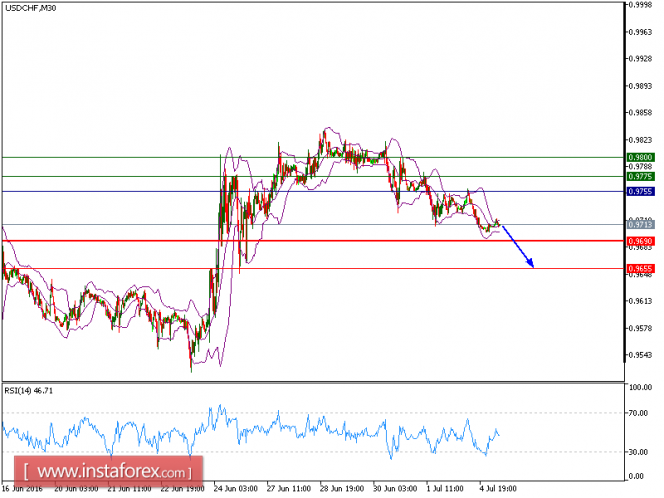This screenshot has width=664, height=498.
Task: Click the 0.9963 price axis value
Action: (x=640, y=32)
